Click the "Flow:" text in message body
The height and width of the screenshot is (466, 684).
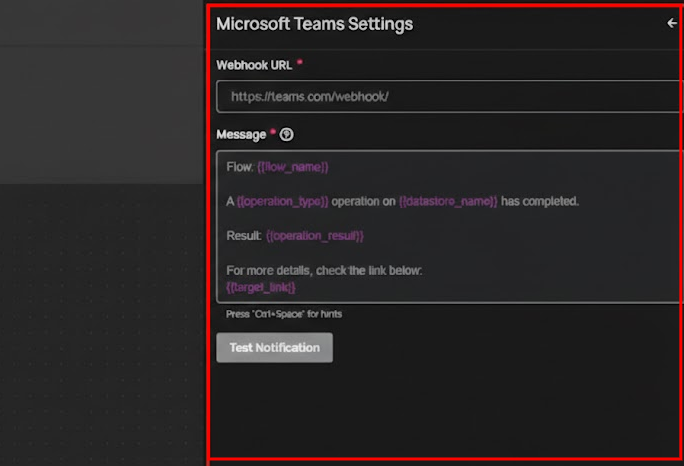tap(240, 167)
